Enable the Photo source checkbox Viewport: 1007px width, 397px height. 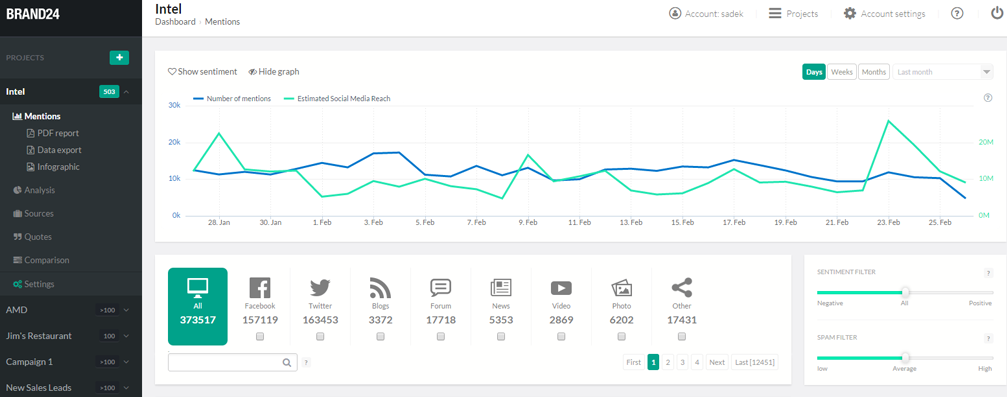[x=621, y=337]
